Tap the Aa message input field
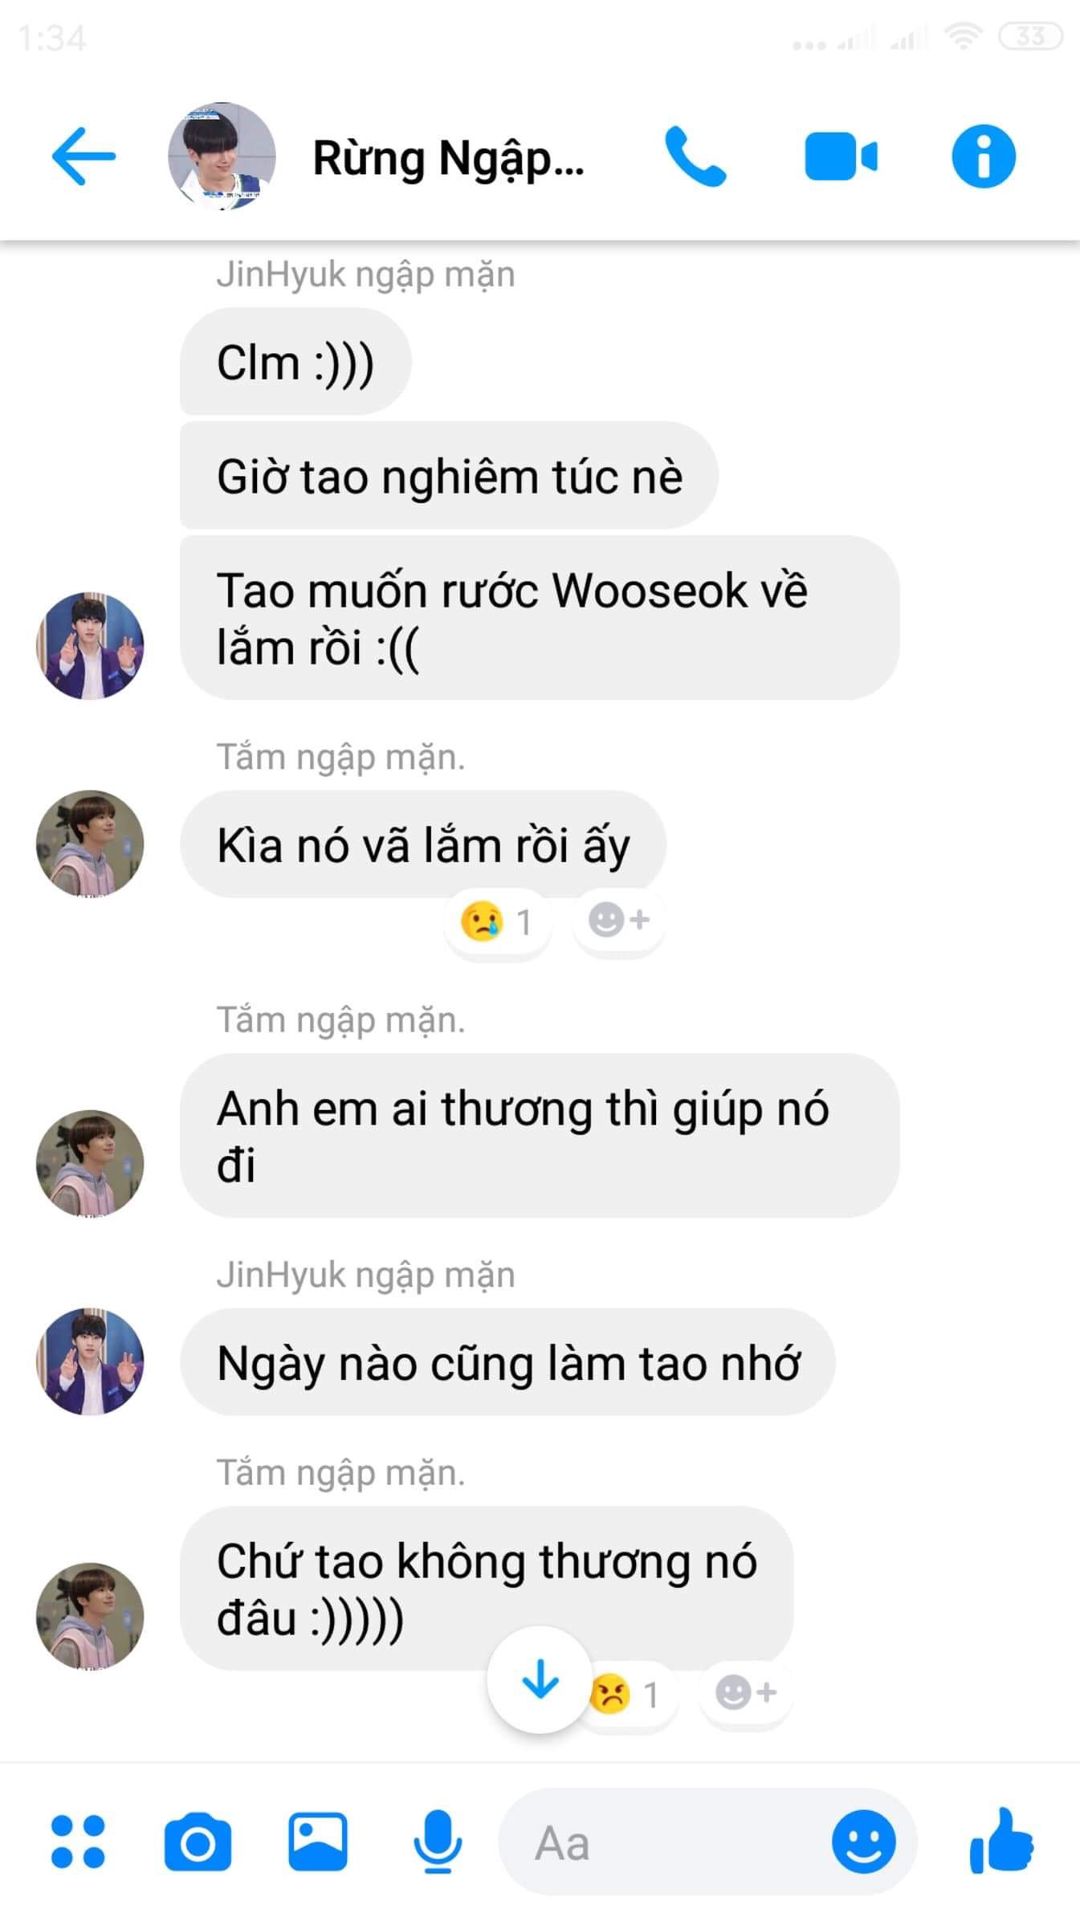The image size is (1080, 1920). coord(680,1841)
